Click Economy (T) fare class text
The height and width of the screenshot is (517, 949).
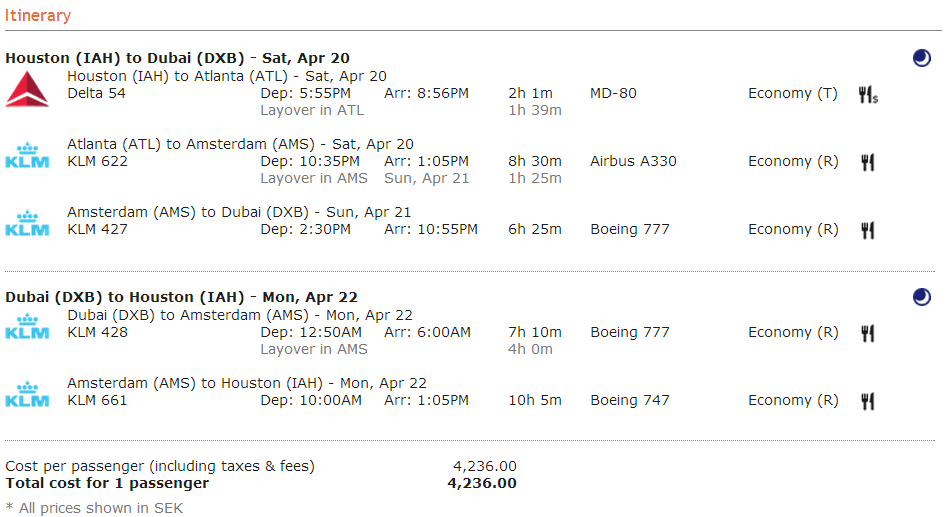[793, 93]
